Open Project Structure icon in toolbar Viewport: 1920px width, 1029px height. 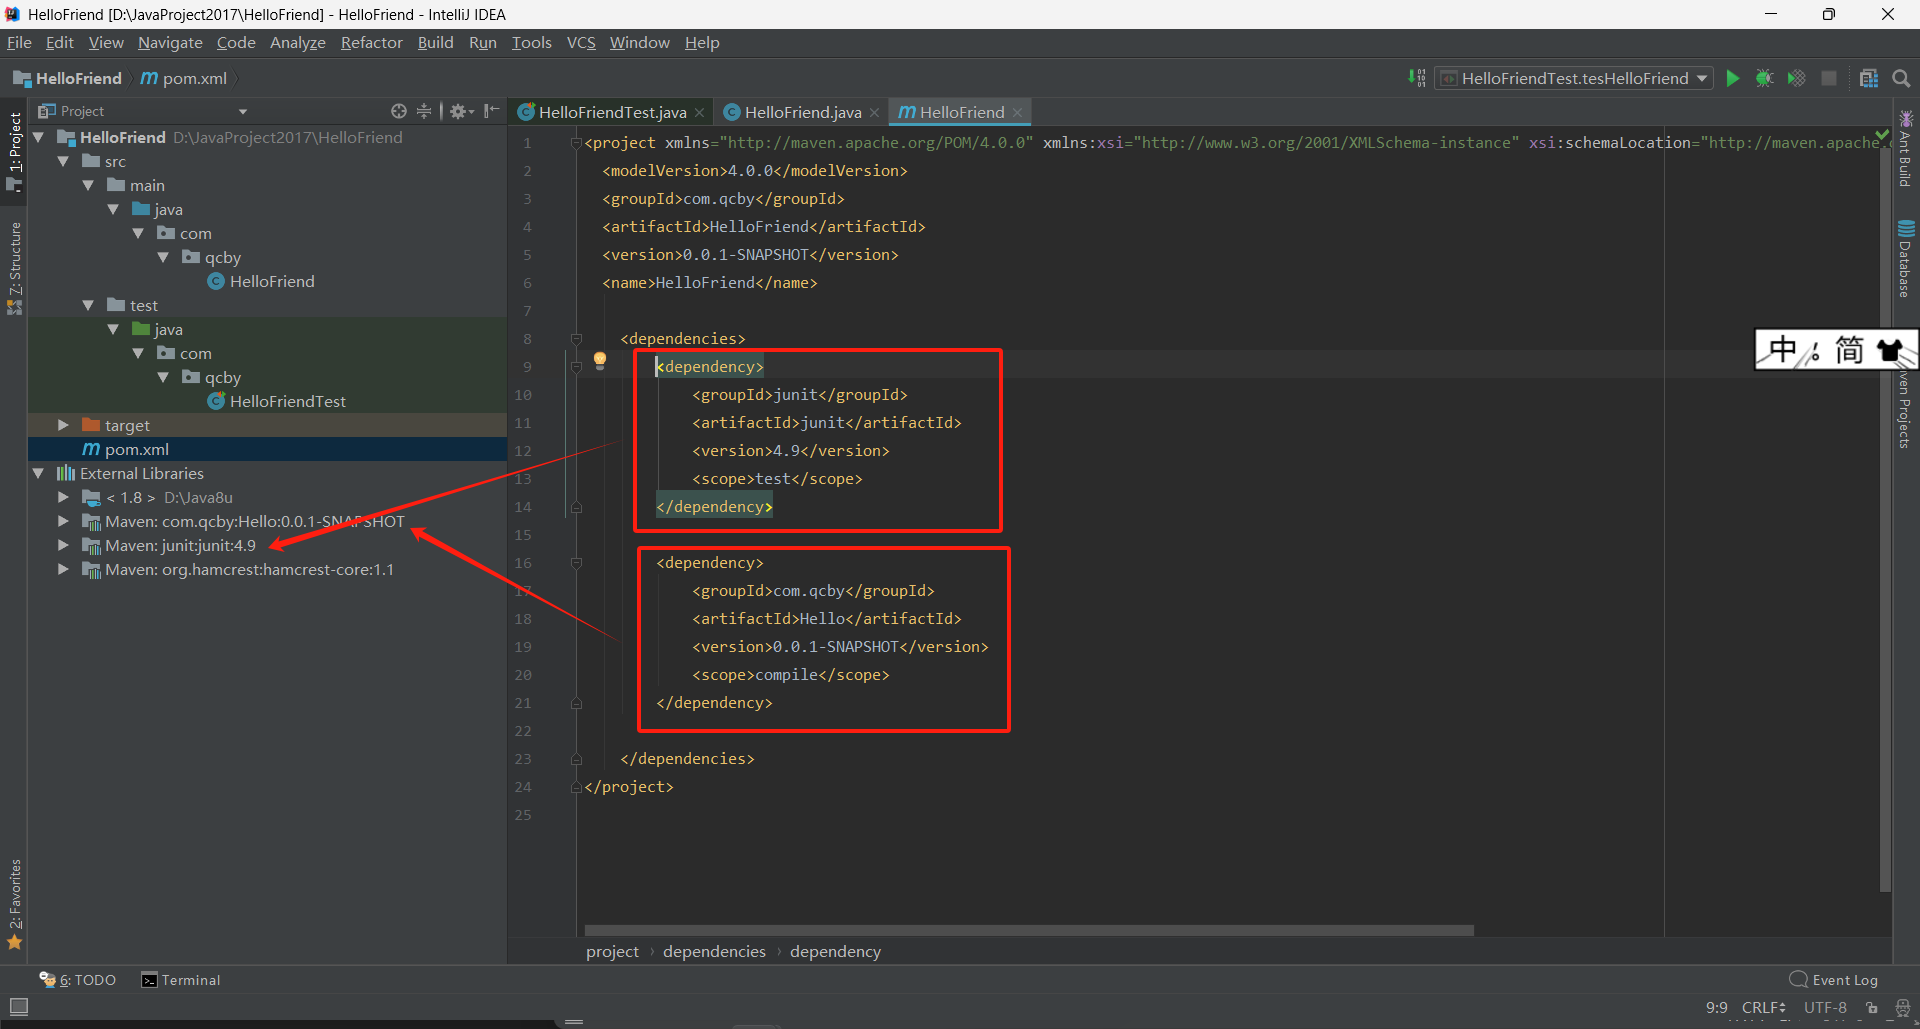[1868, 78]
